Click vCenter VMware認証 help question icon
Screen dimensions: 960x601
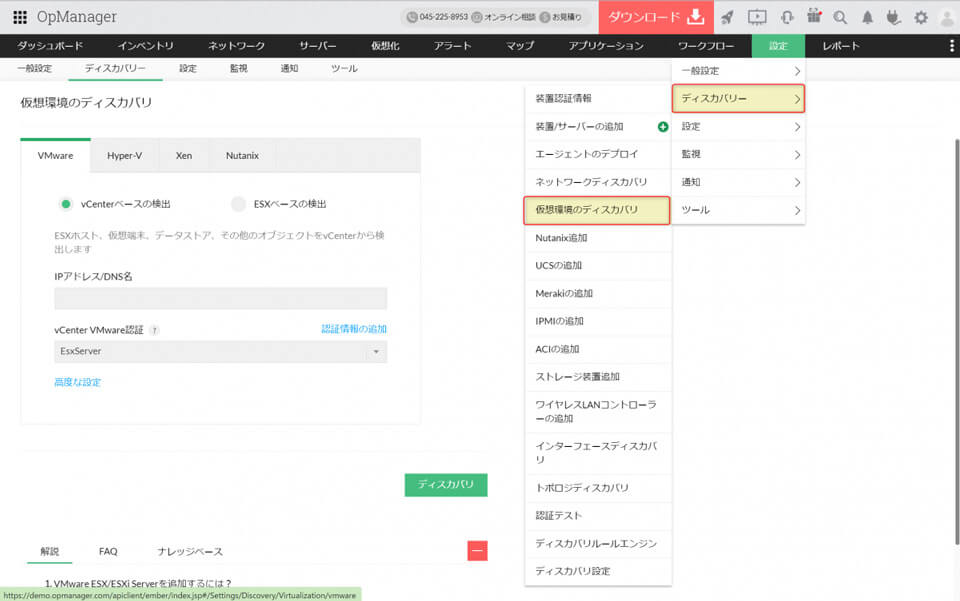coord(154,330)
